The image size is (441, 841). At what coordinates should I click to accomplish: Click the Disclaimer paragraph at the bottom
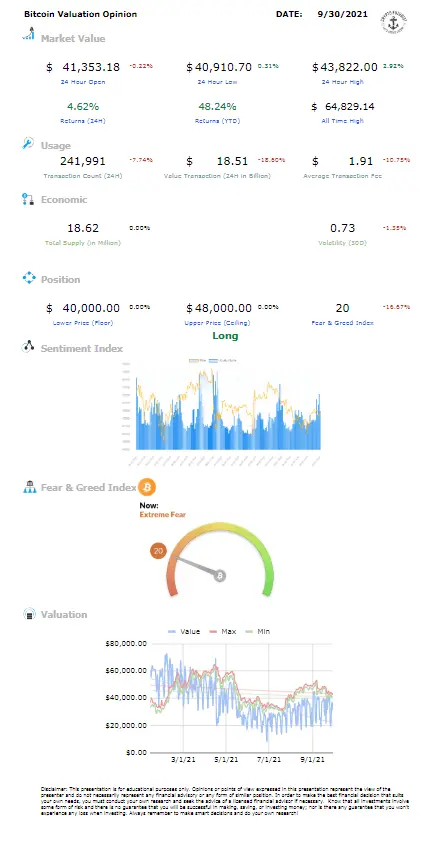coord(225,801)
